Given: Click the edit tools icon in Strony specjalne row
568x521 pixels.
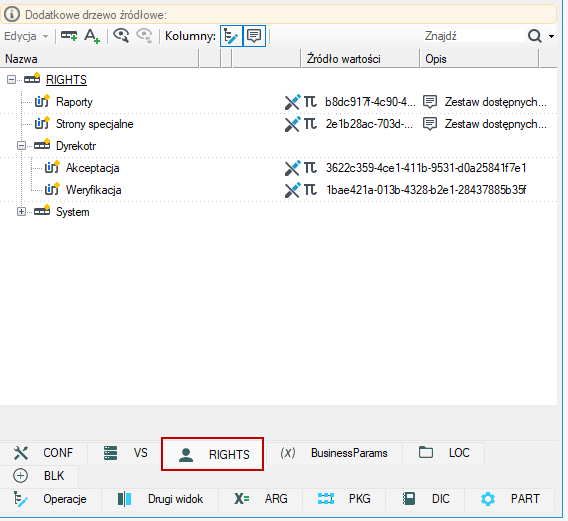Looking at the screenshot, I should pyautogui.click(x=292, y=124).
